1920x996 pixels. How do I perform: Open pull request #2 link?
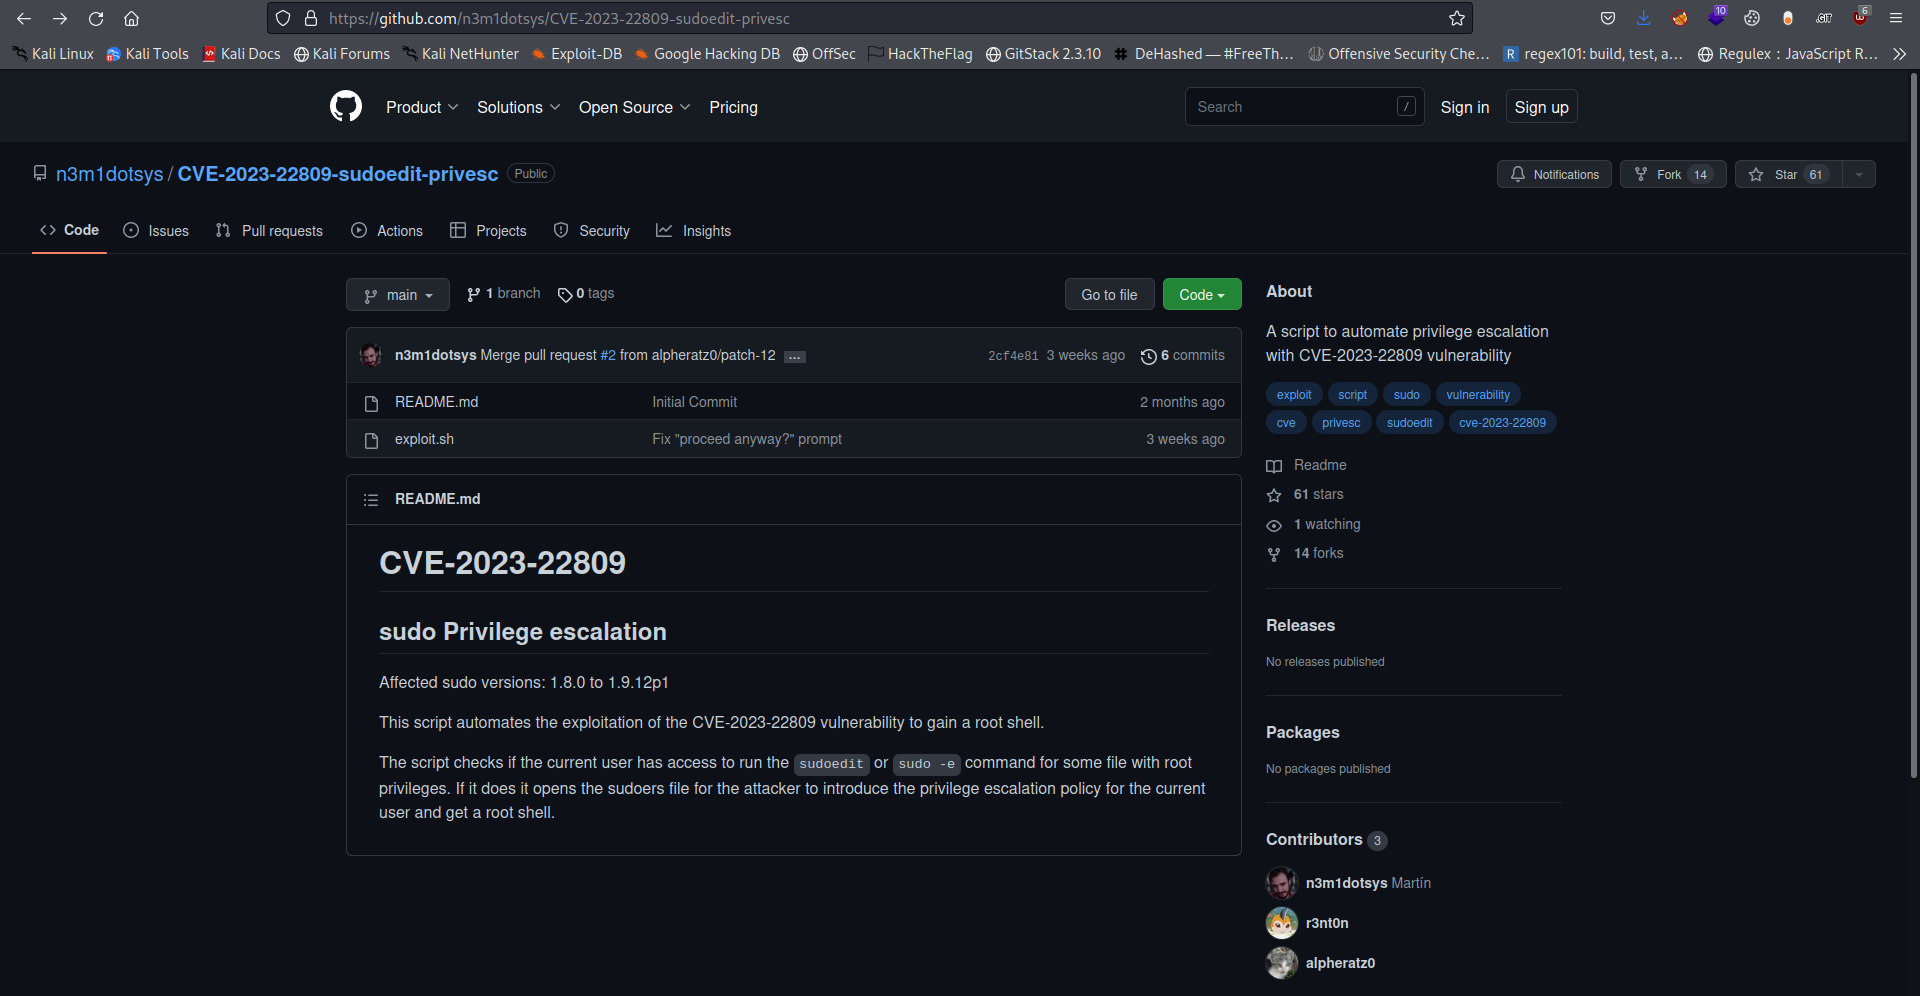coord(608,355)
